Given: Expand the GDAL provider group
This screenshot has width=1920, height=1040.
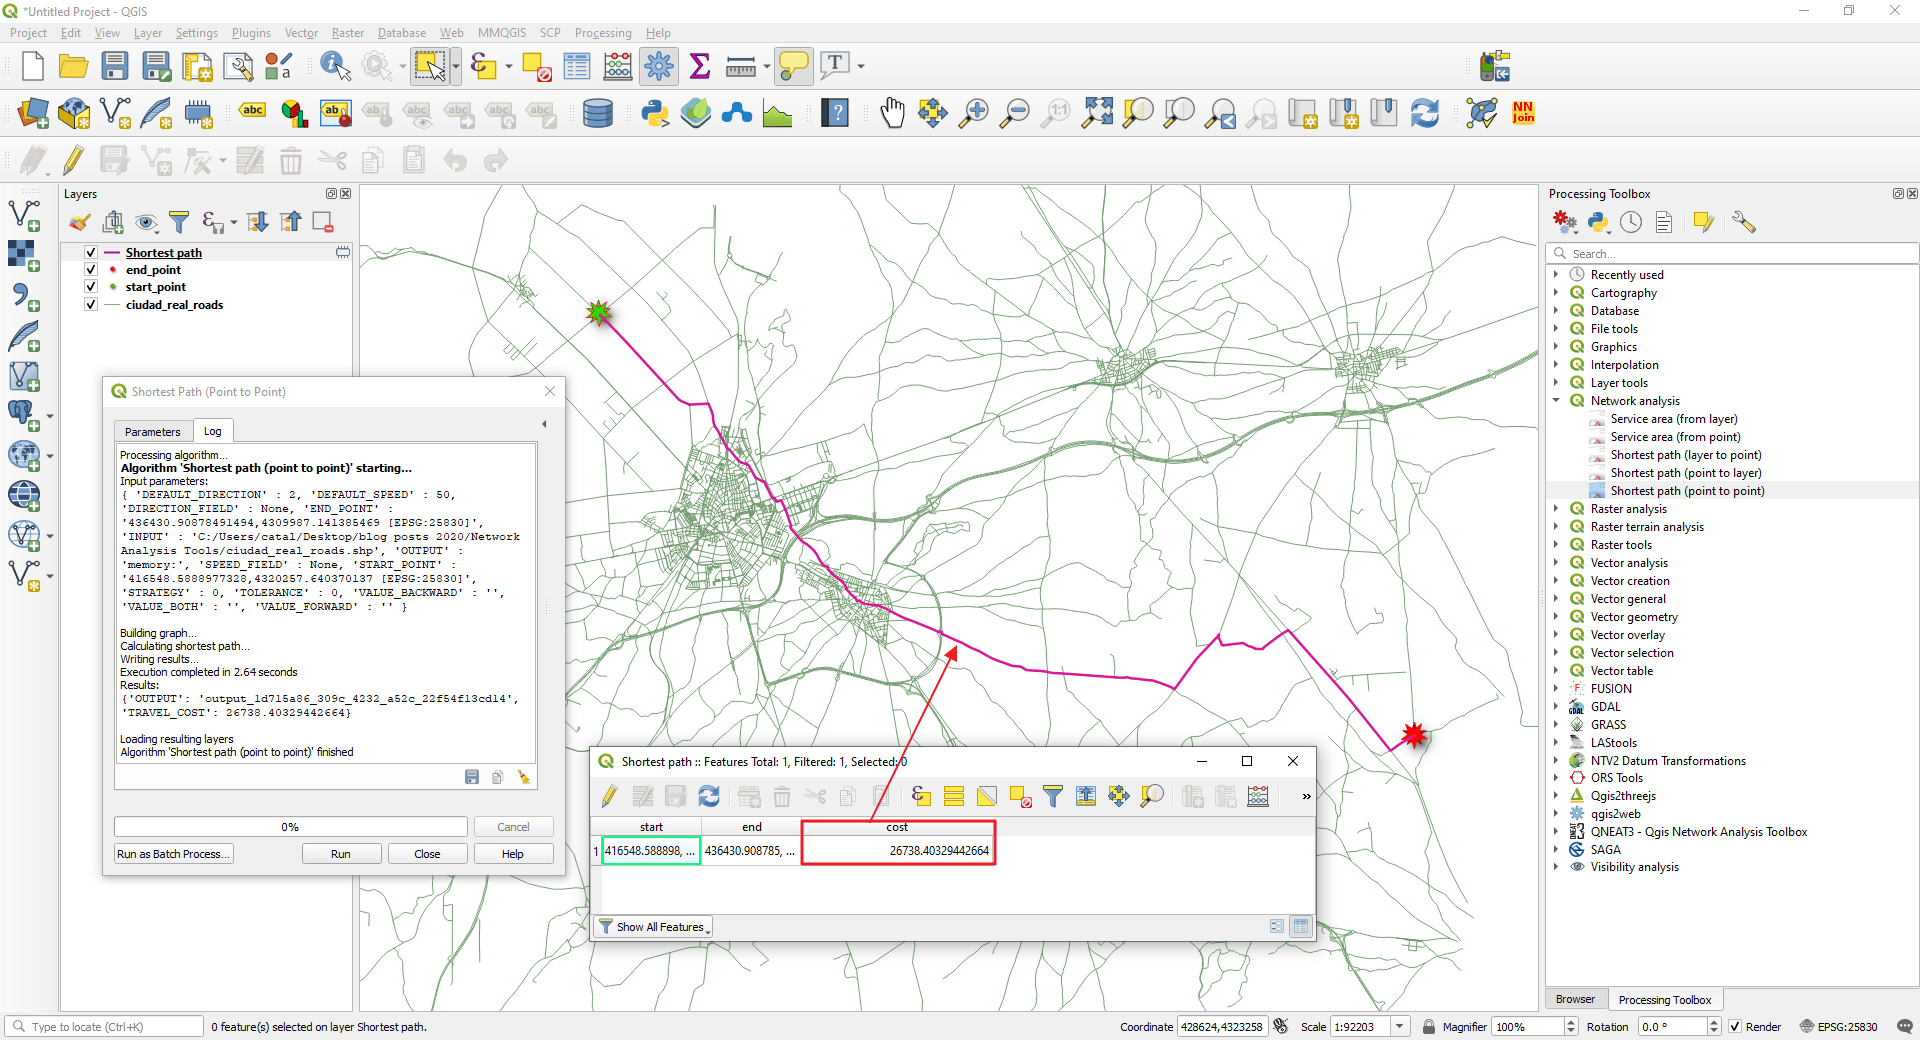Looking at the screenshot, I should tap(1556, 707).
